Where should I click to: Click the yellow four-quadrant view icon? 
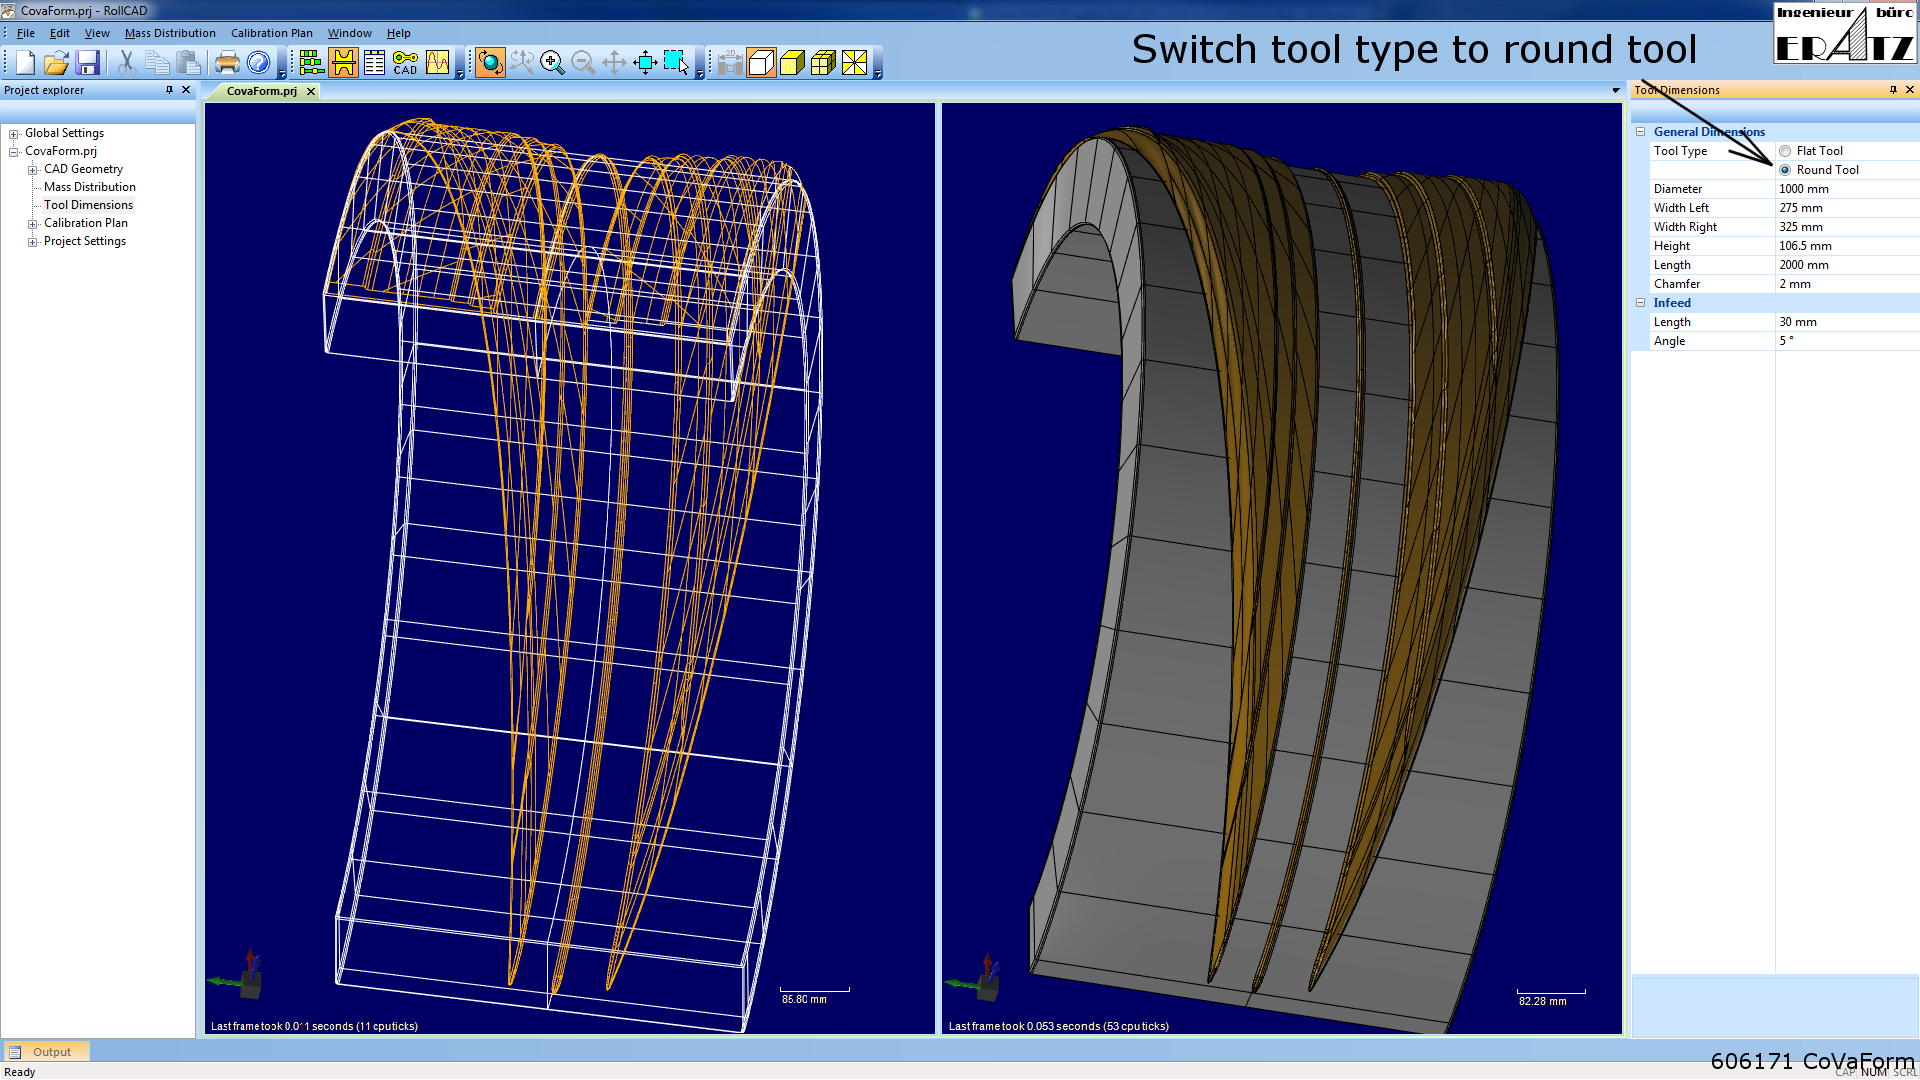[x=854, y=63]
